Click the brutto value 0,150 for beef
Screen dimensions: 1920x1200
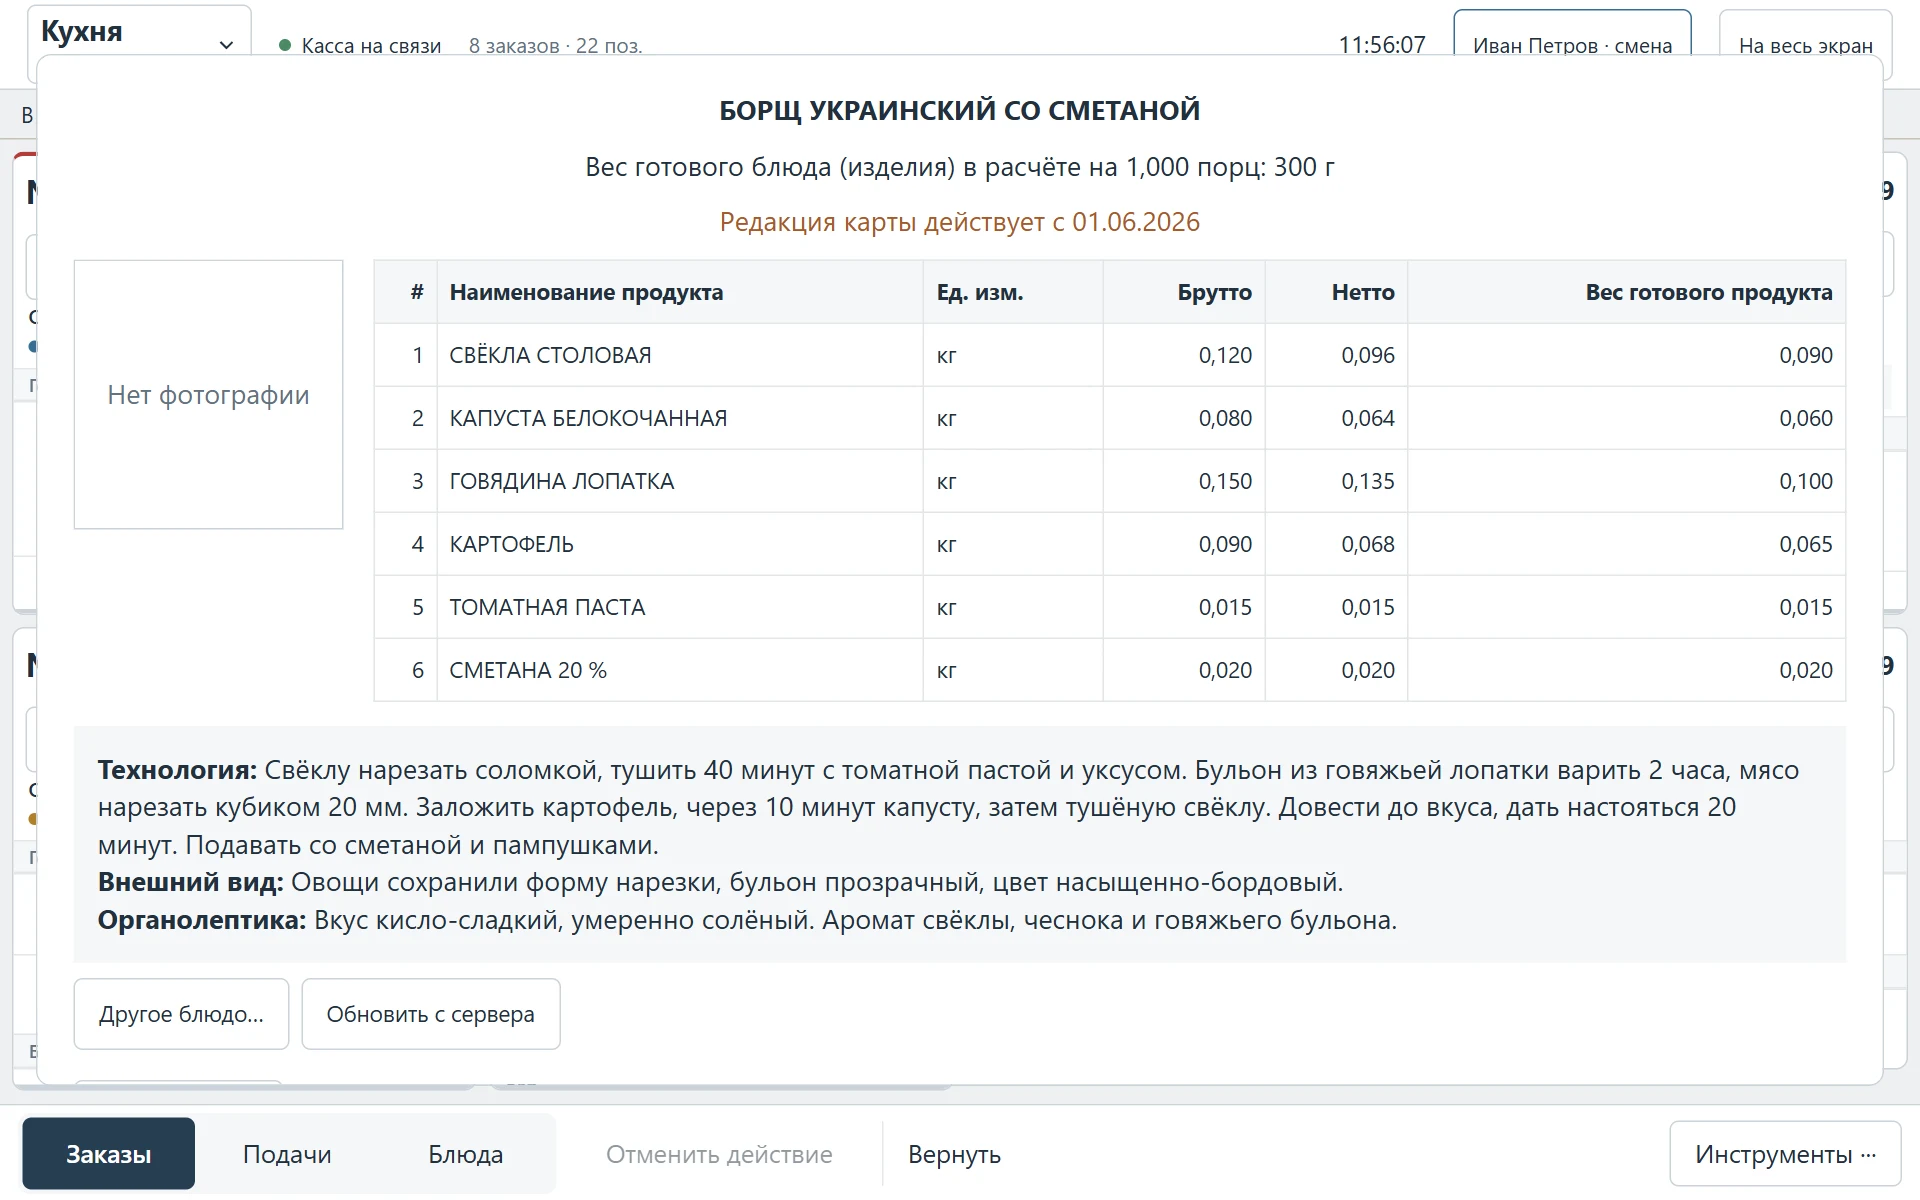coord(1225,481)
